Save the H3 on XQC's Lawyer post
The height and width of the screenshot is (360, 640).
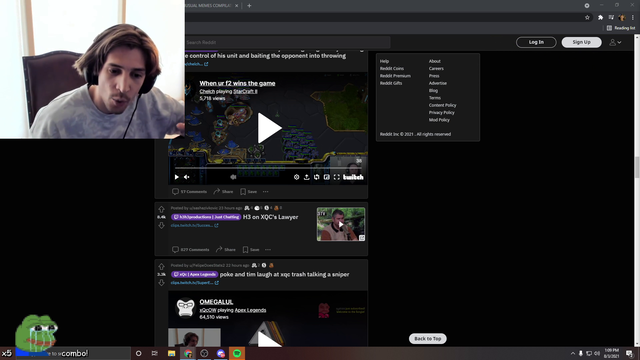(251, 249)
